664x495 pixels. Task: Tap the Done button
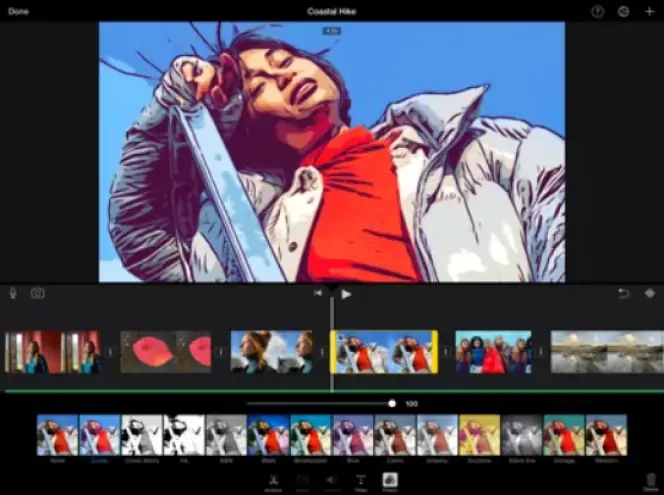18,11
